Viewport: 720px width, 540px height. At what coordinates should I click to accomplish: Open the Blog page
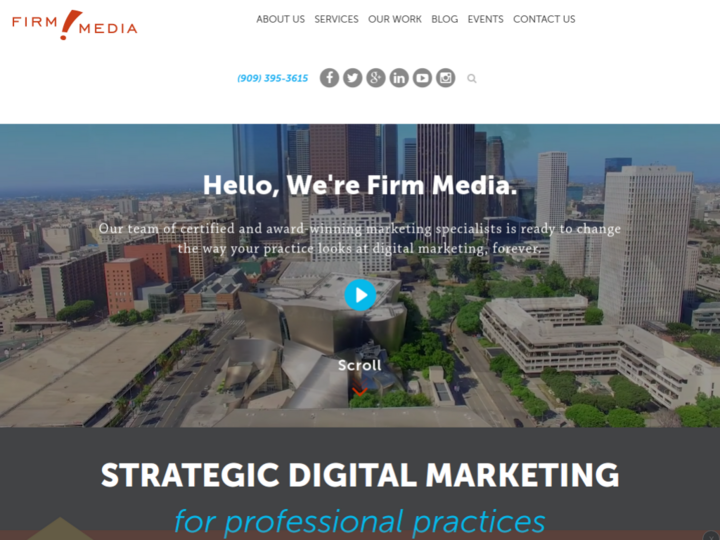coord(444,19)
